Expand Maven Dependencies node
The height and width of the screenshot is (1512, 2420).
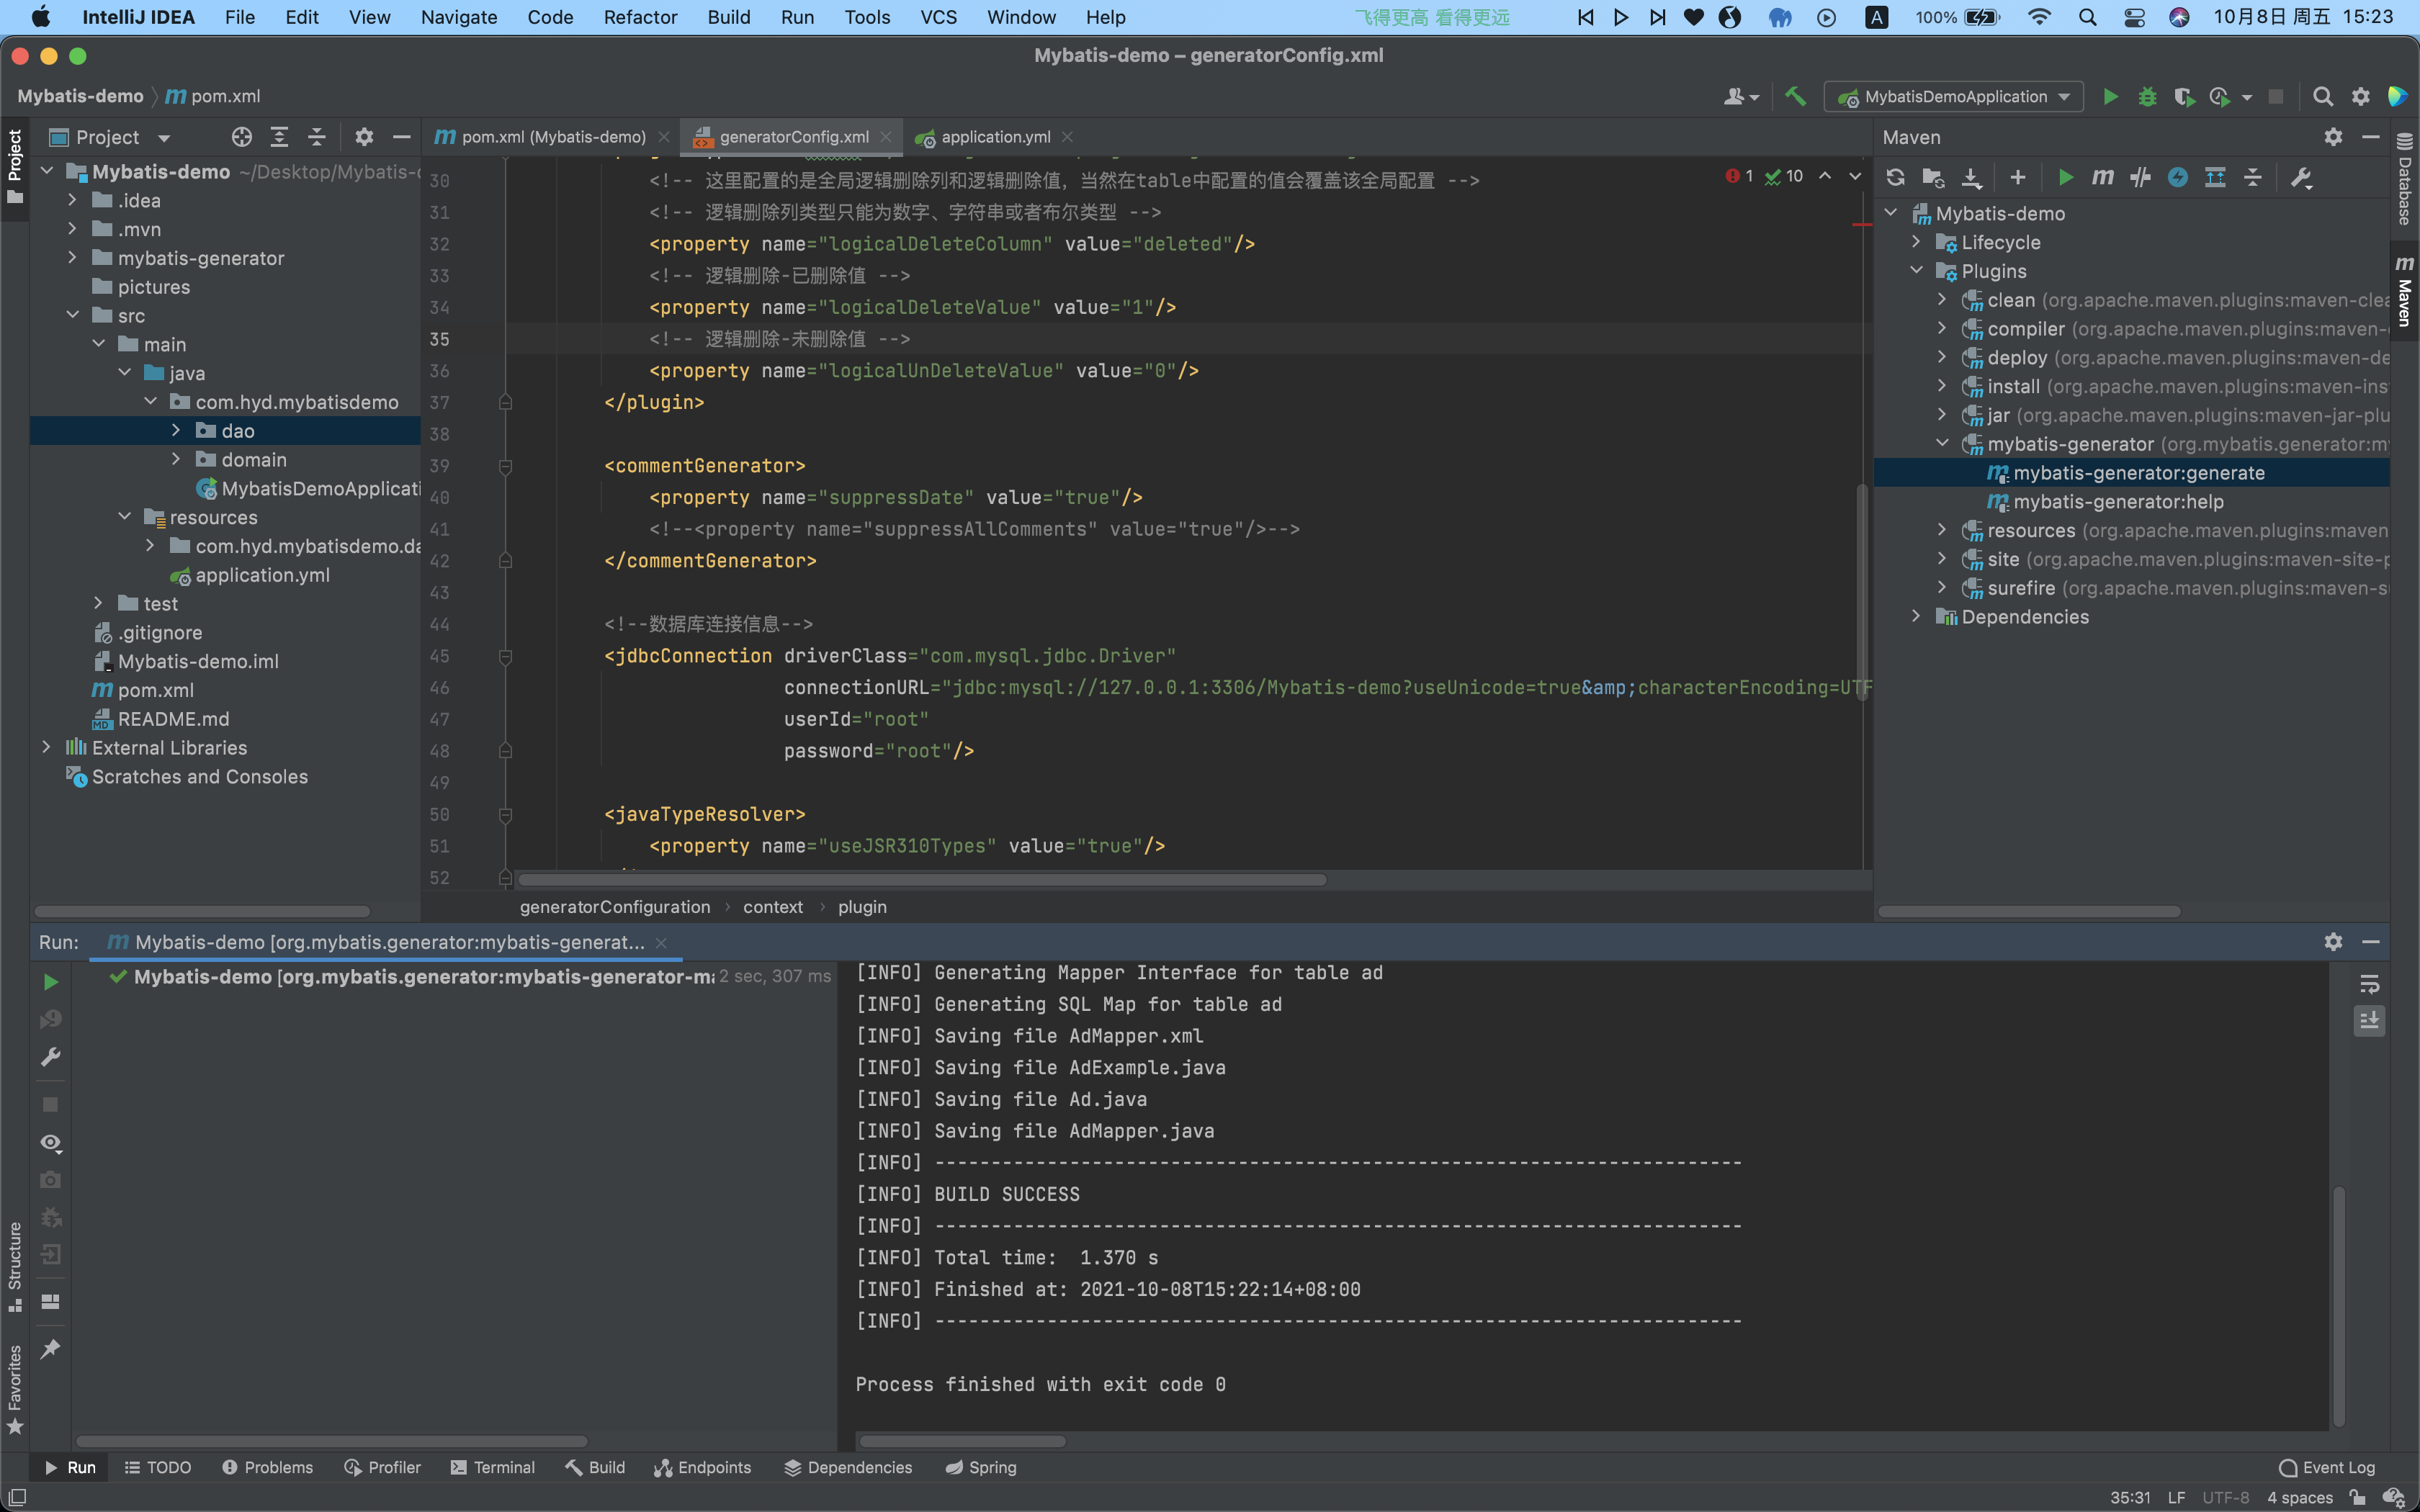1916,616
